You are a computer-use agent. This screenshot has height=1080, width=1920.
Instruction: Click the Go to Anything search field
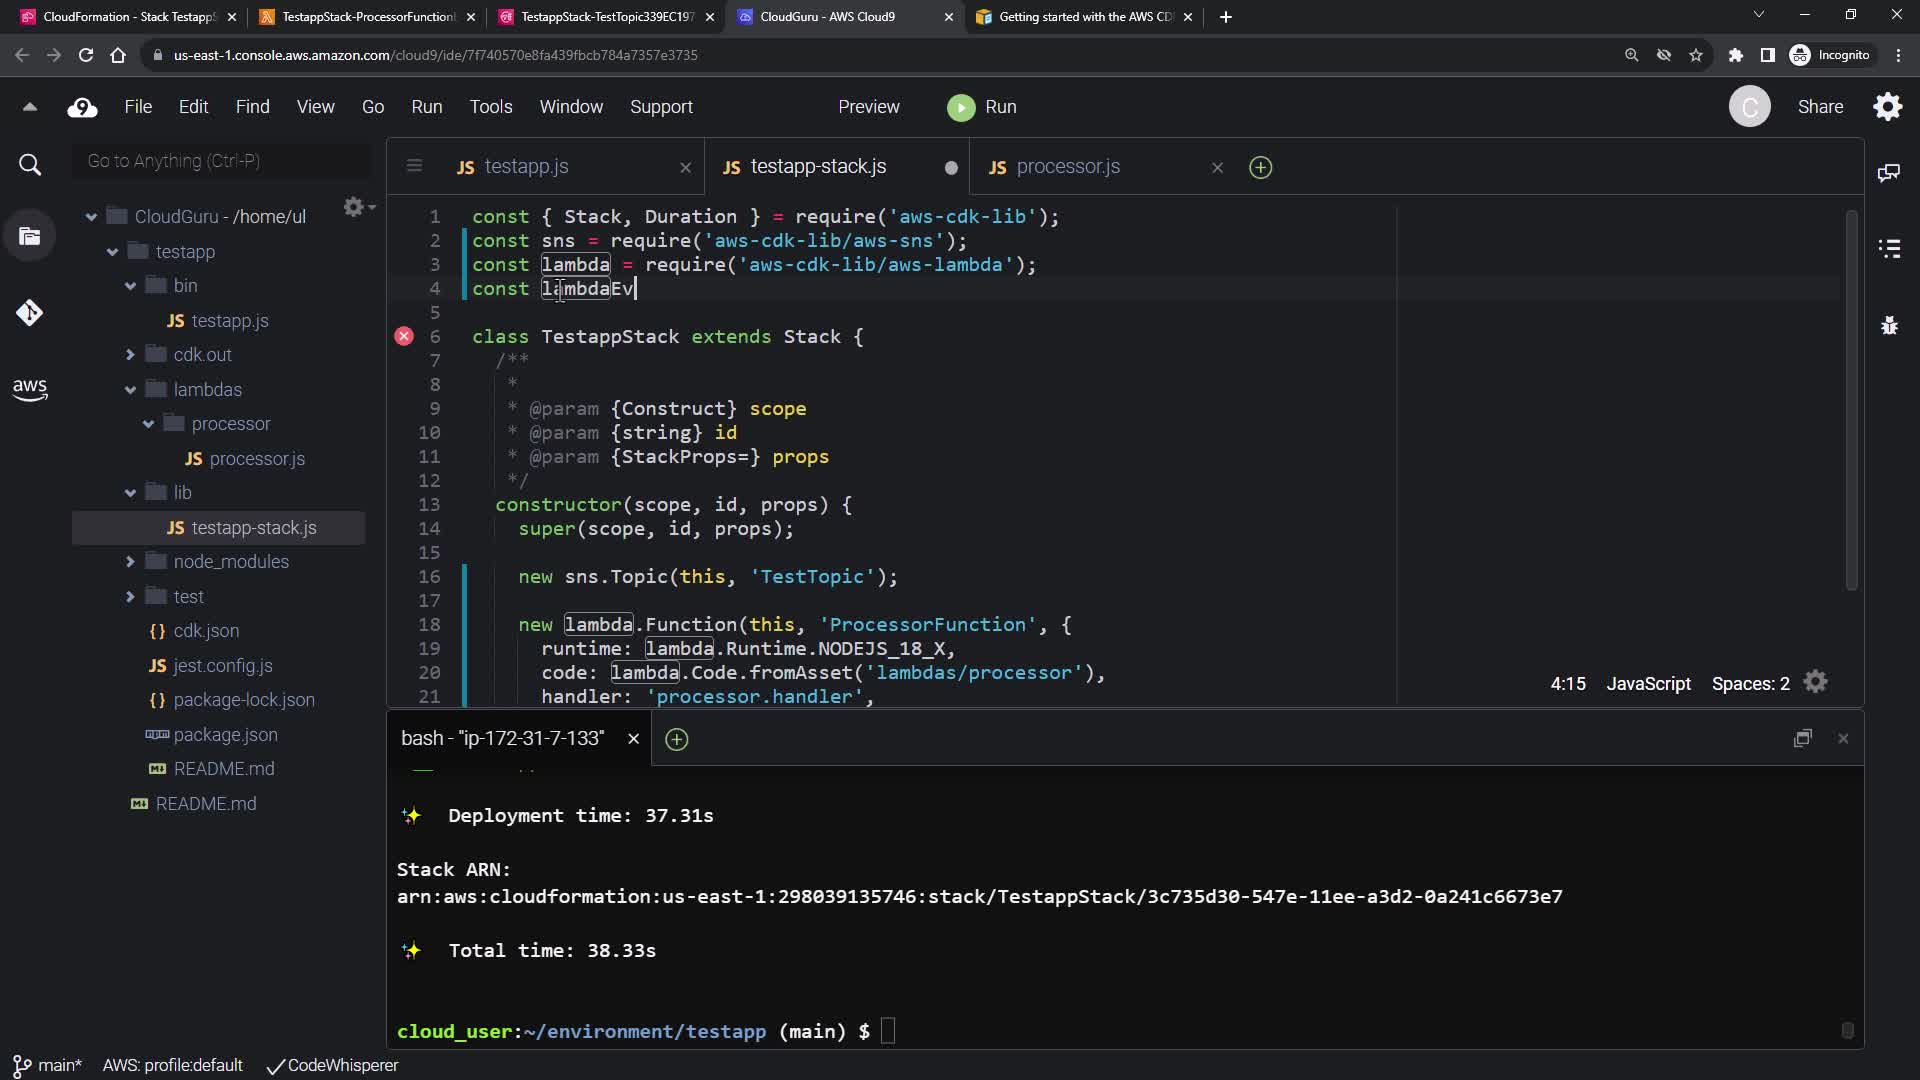220,161
